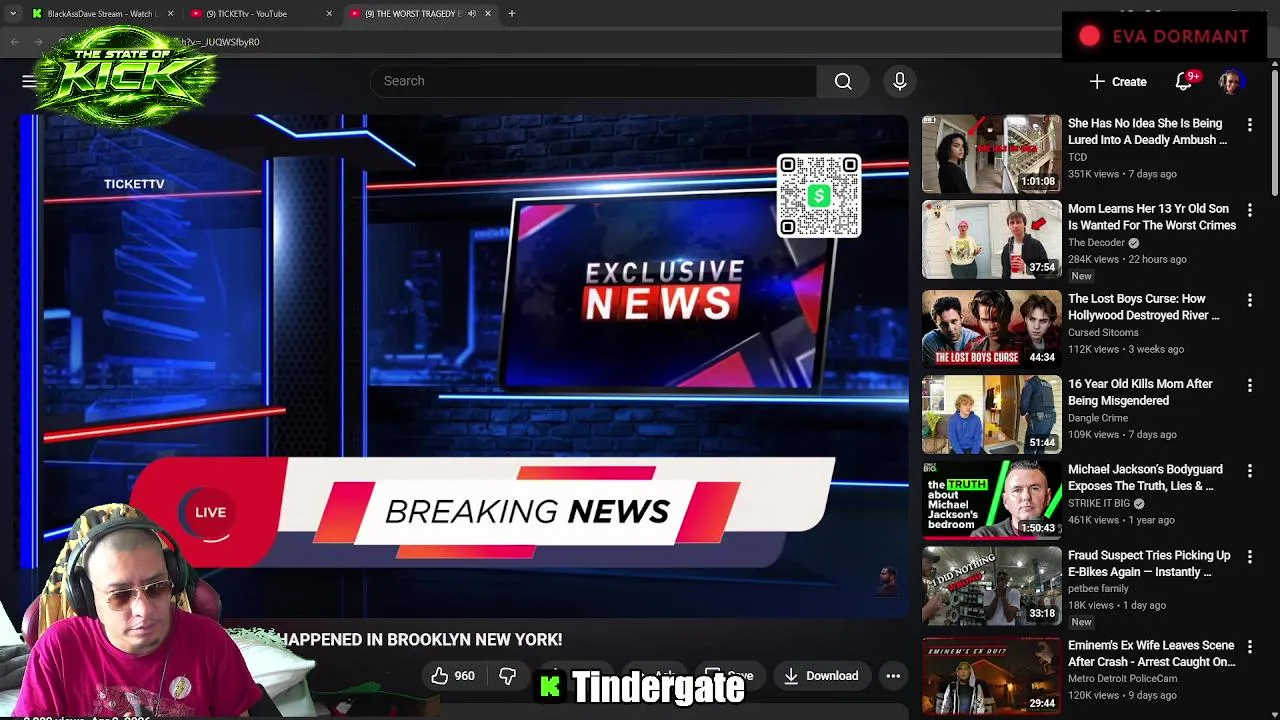Open options for 'Michael Jackson's Bodyguard' video
The height and width of the screenshot is (720, 1280).
coord(1249,470)
